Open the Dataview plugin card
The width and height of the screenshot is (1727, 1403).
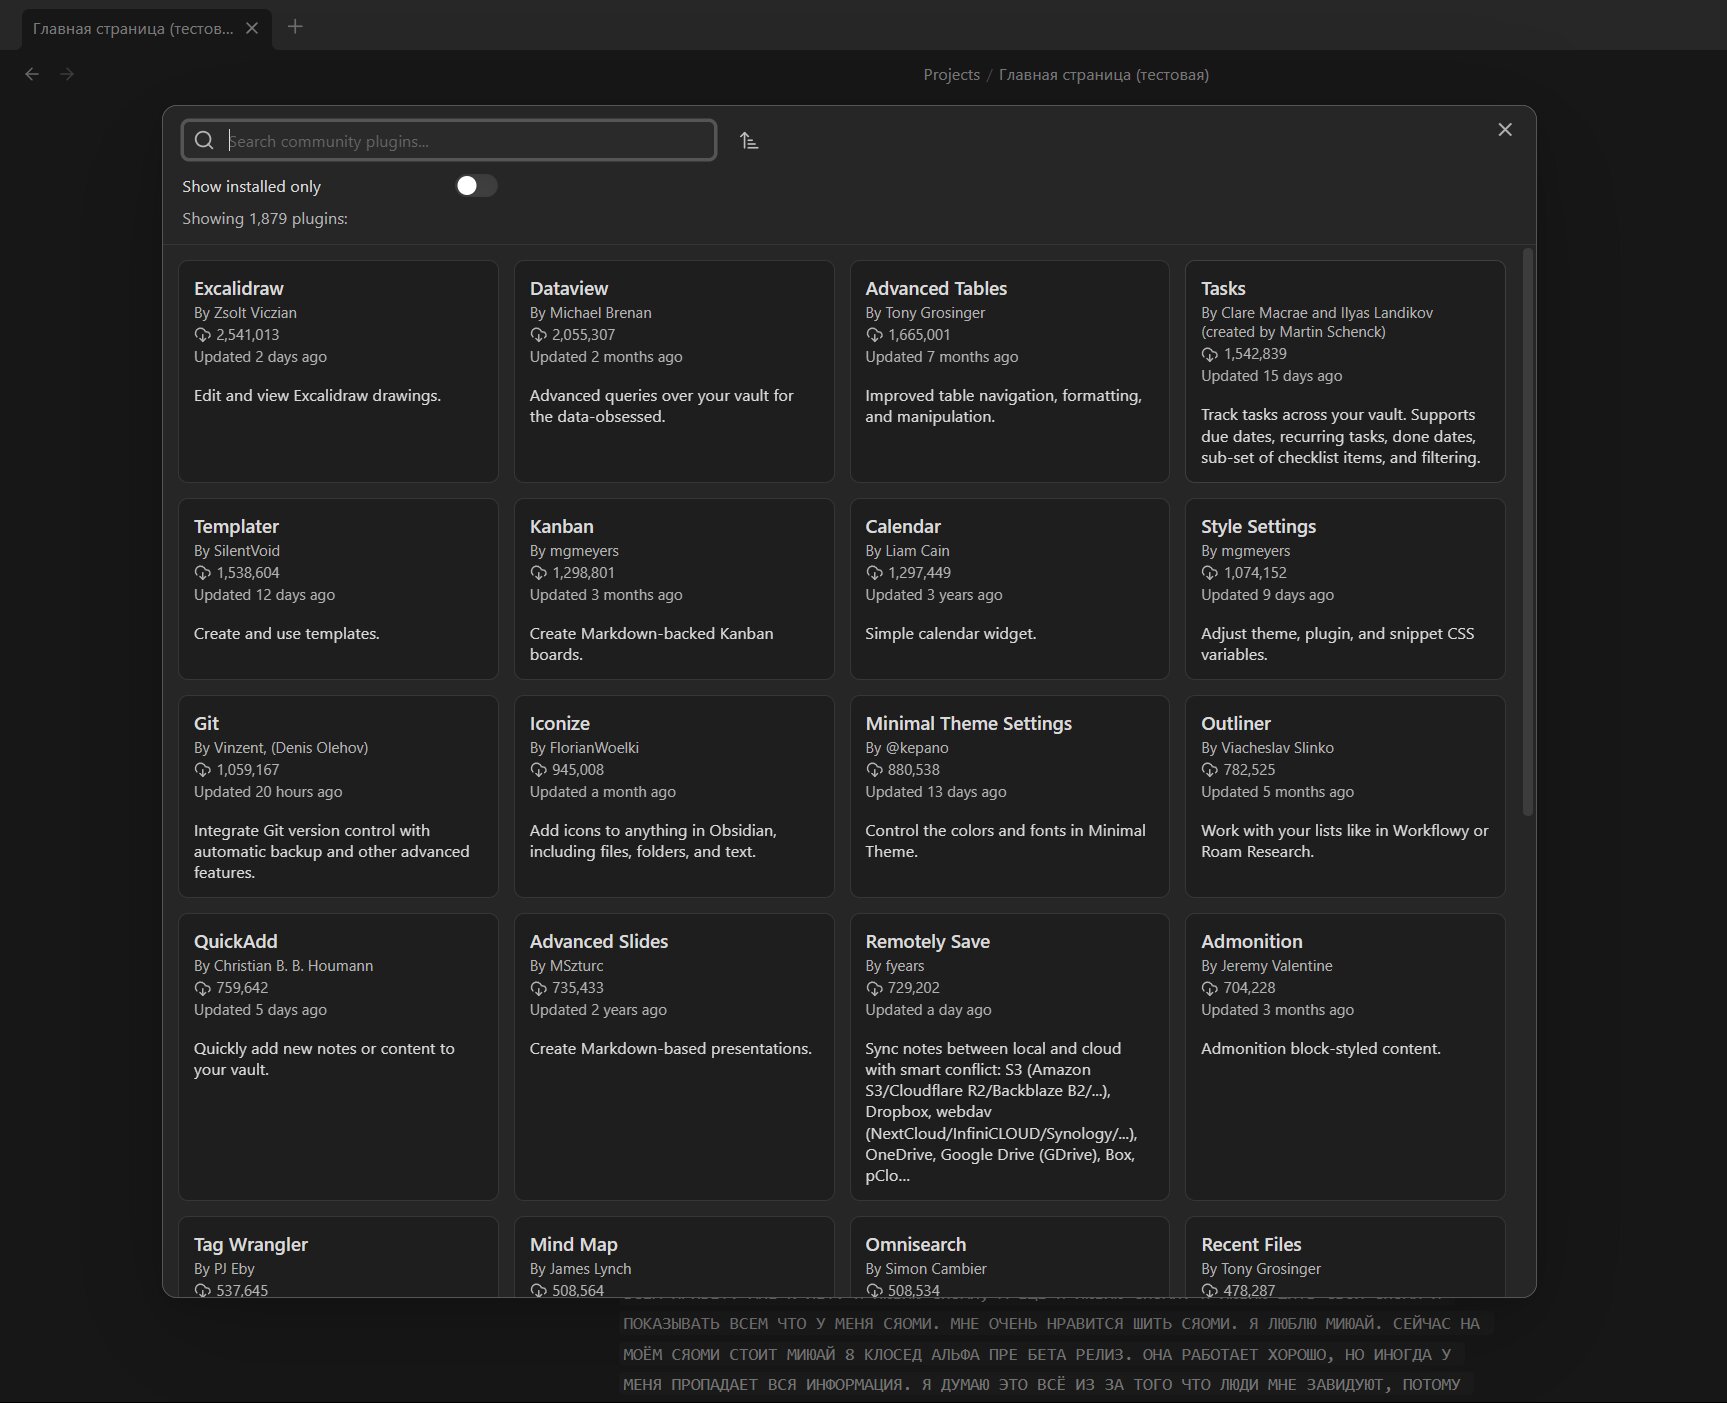click(674, 371)
